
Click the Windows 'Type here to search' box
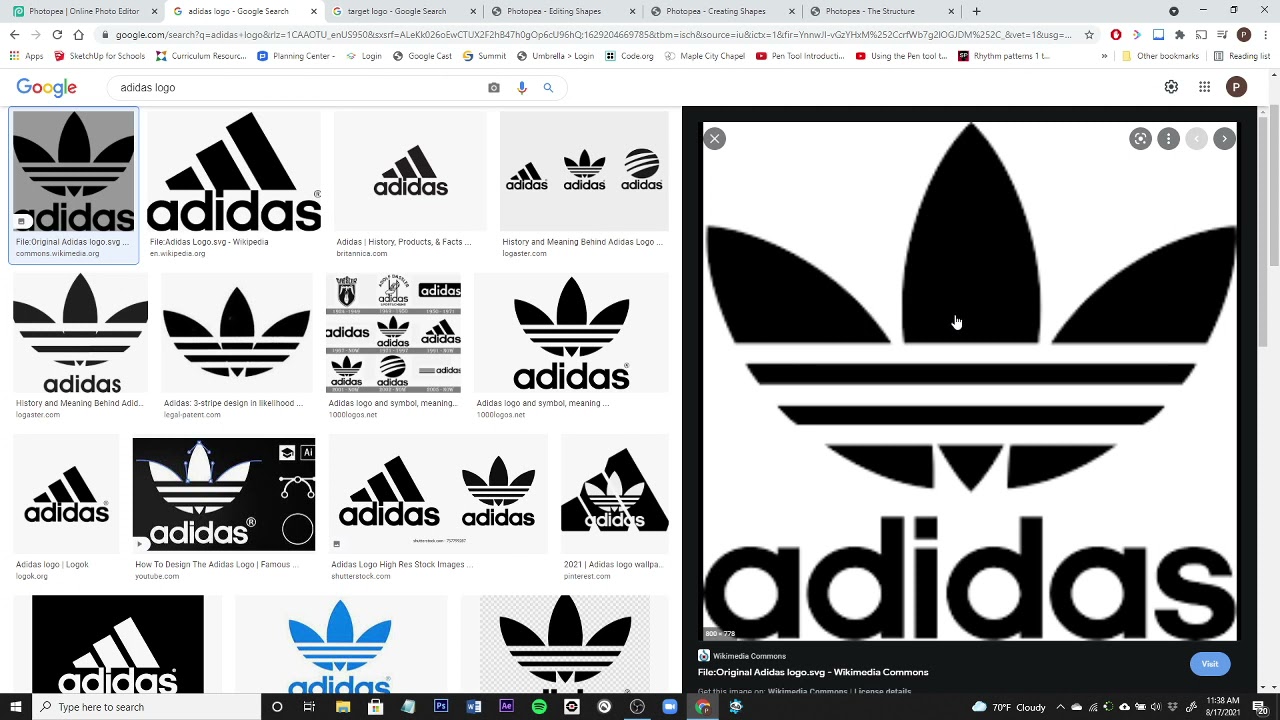[x=145, y=707]
